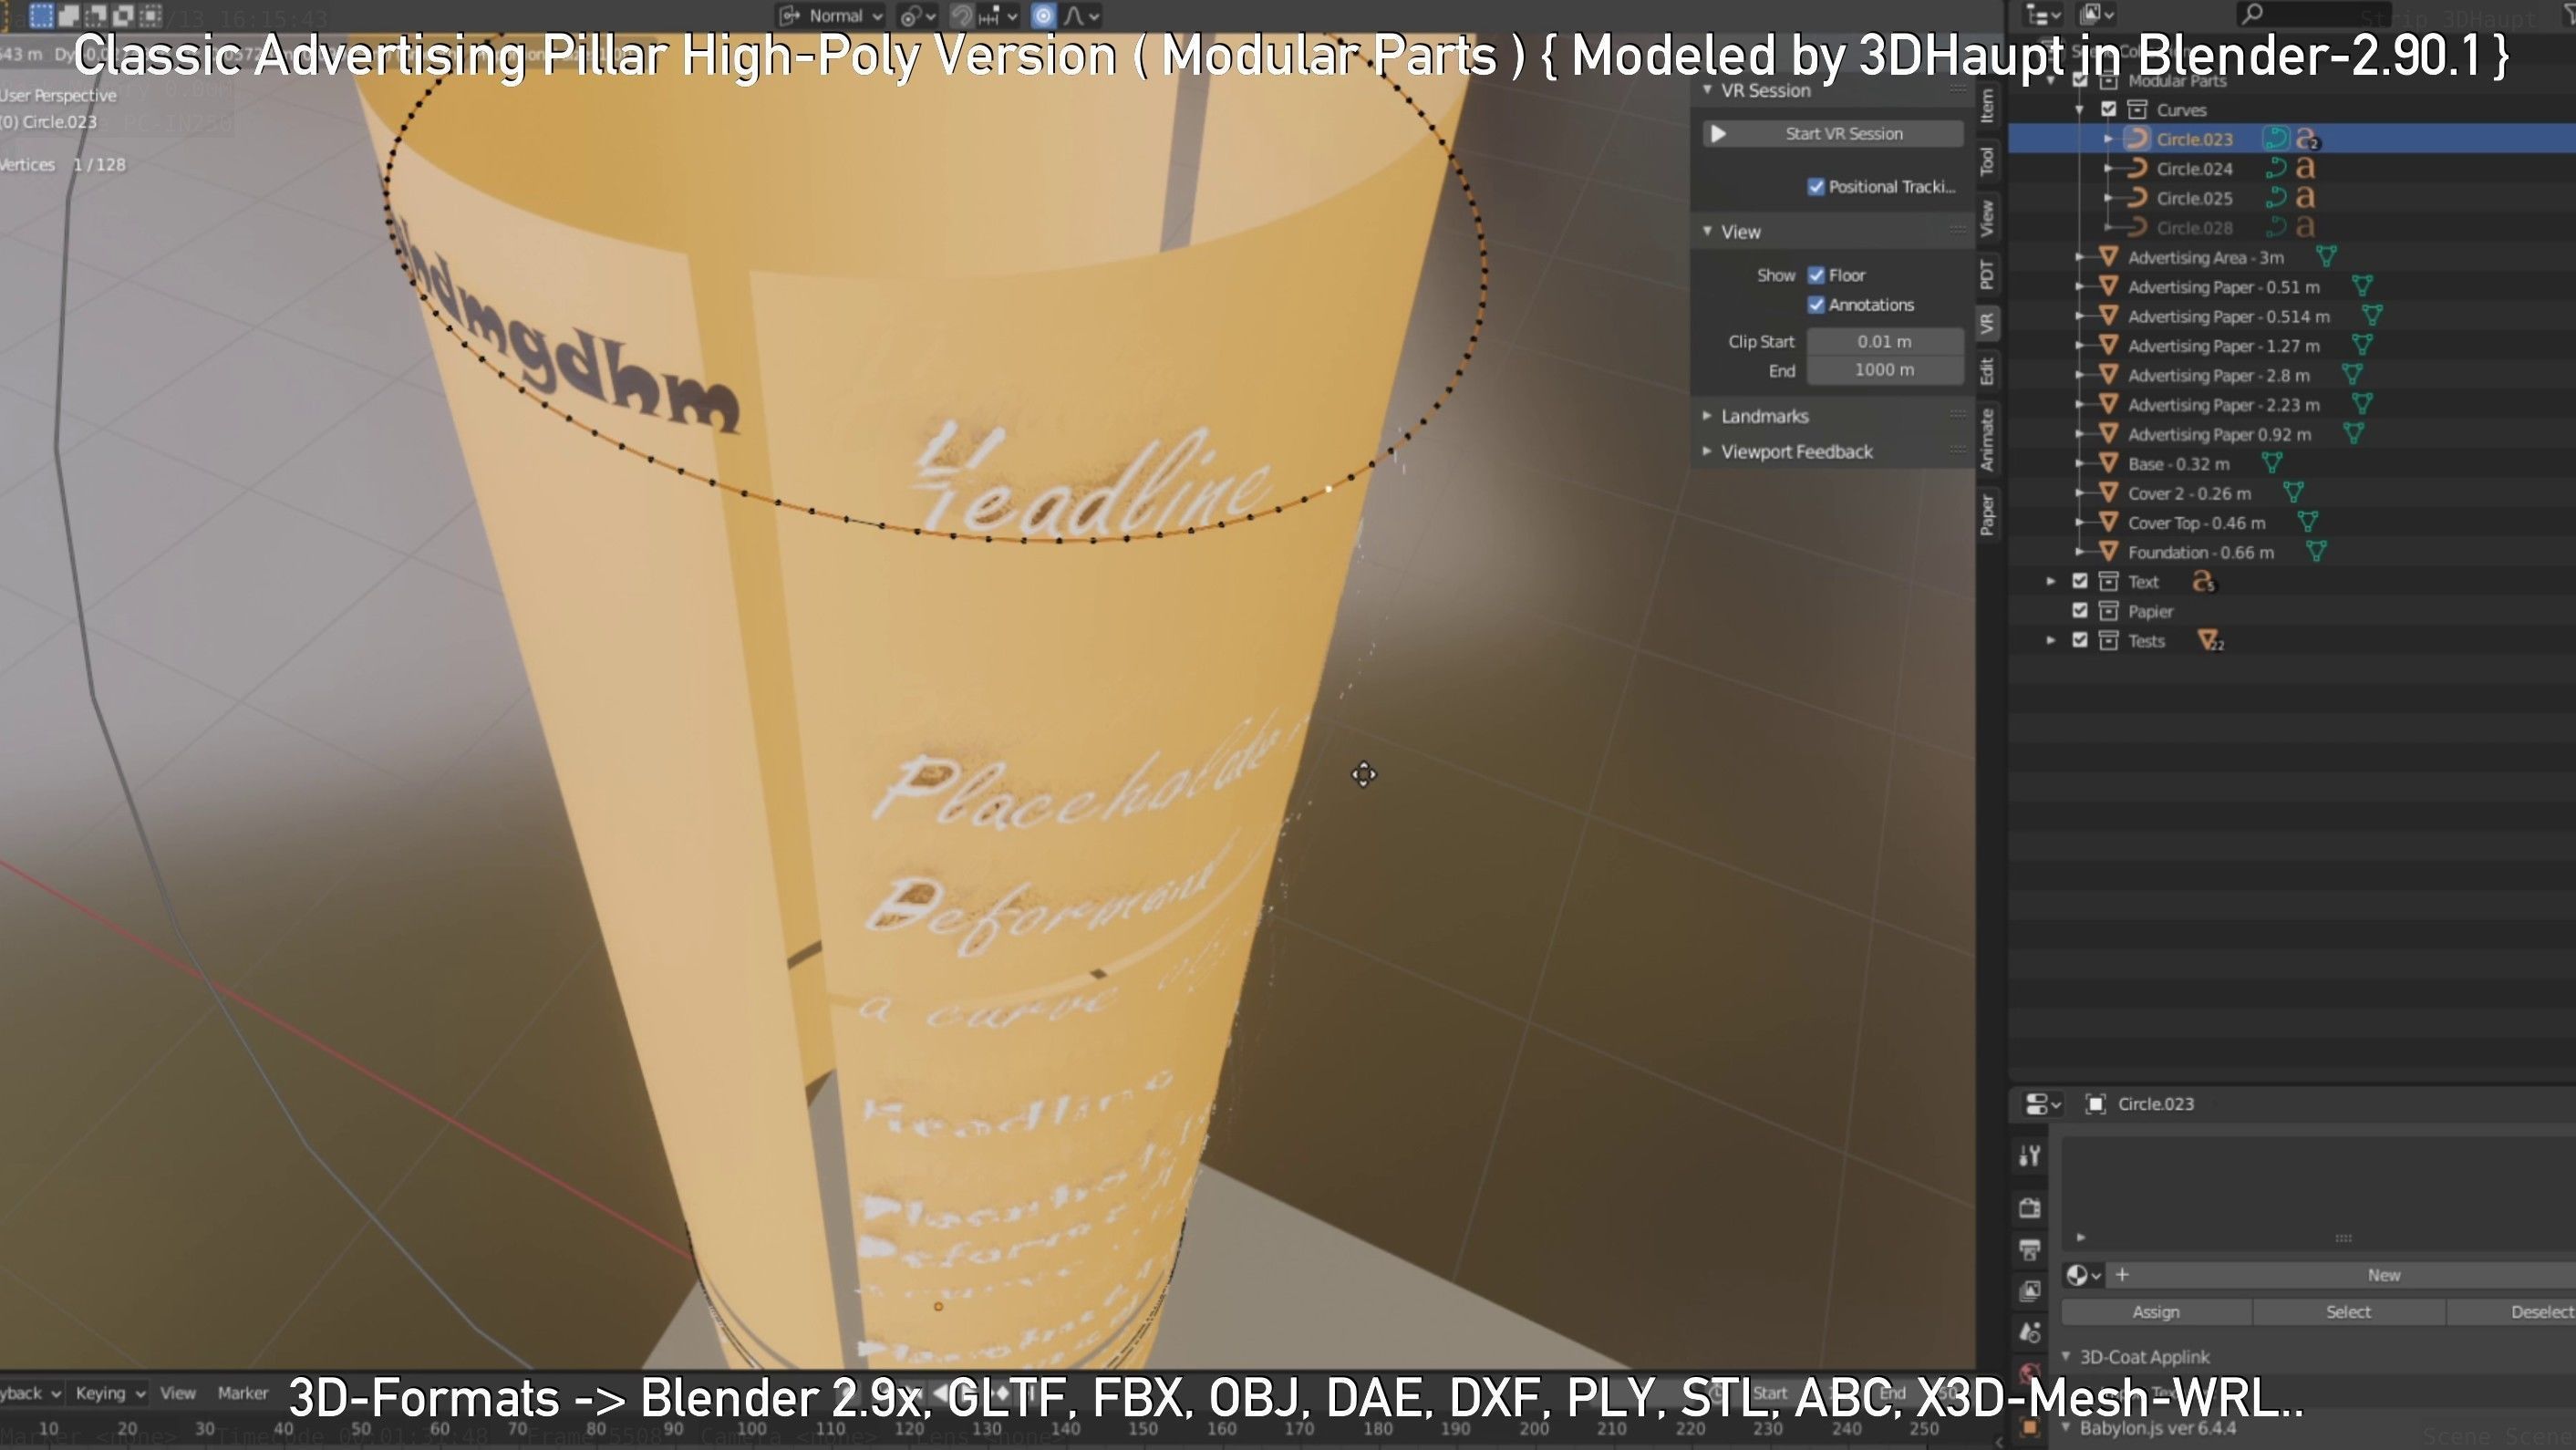Image resolution: width=2576 pixels, height=1450 pixels.
Task: Toggle the Text collection checkbox
Action: pyautogui.click(x=2080, y=581)
